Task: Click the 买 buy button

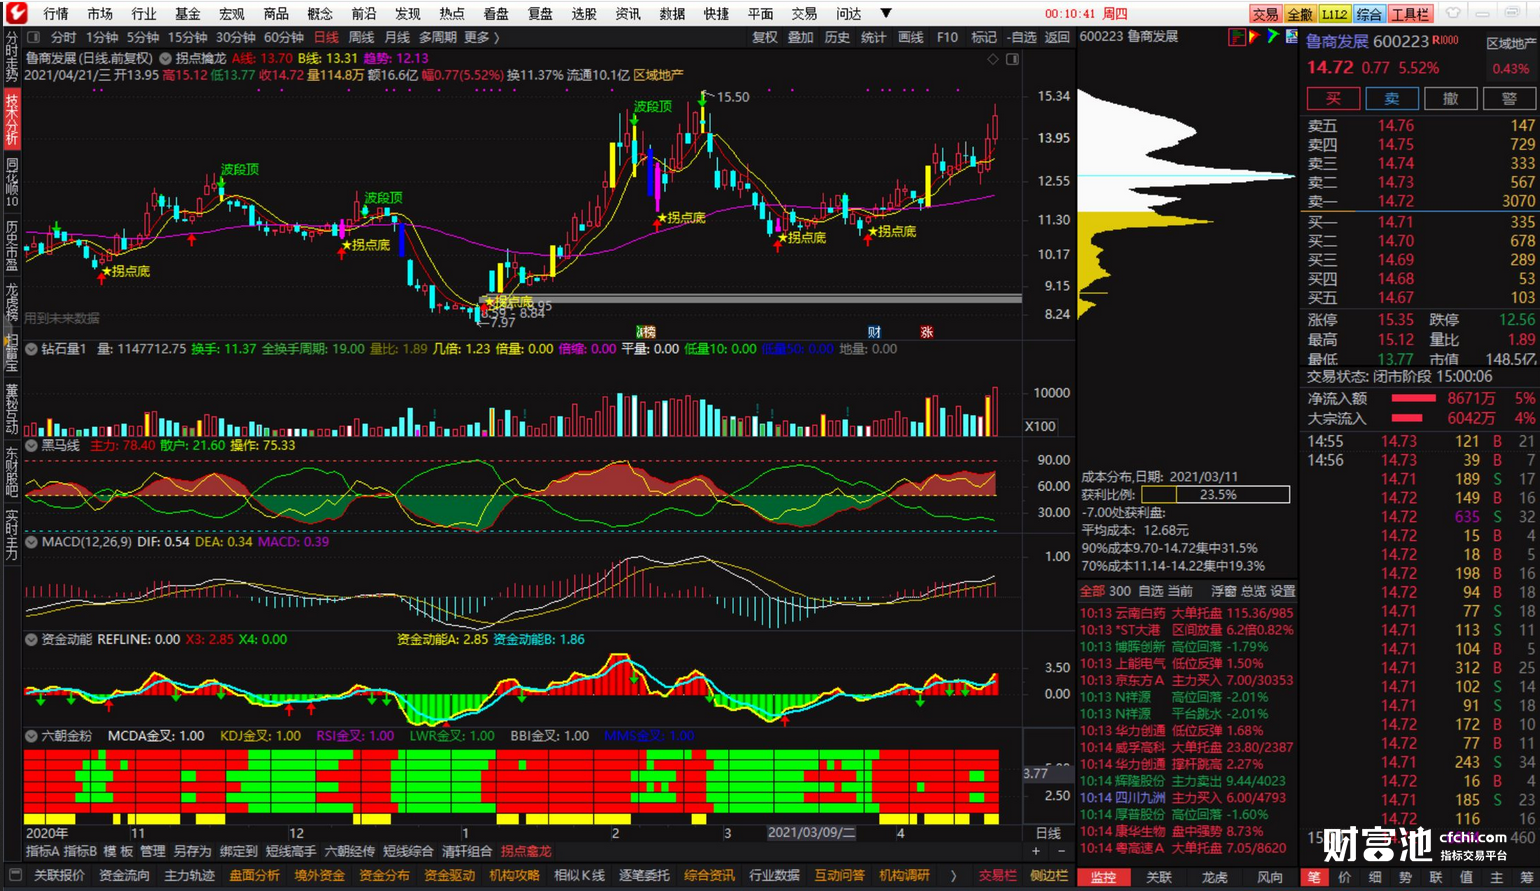Action: tap(1333, 98)
